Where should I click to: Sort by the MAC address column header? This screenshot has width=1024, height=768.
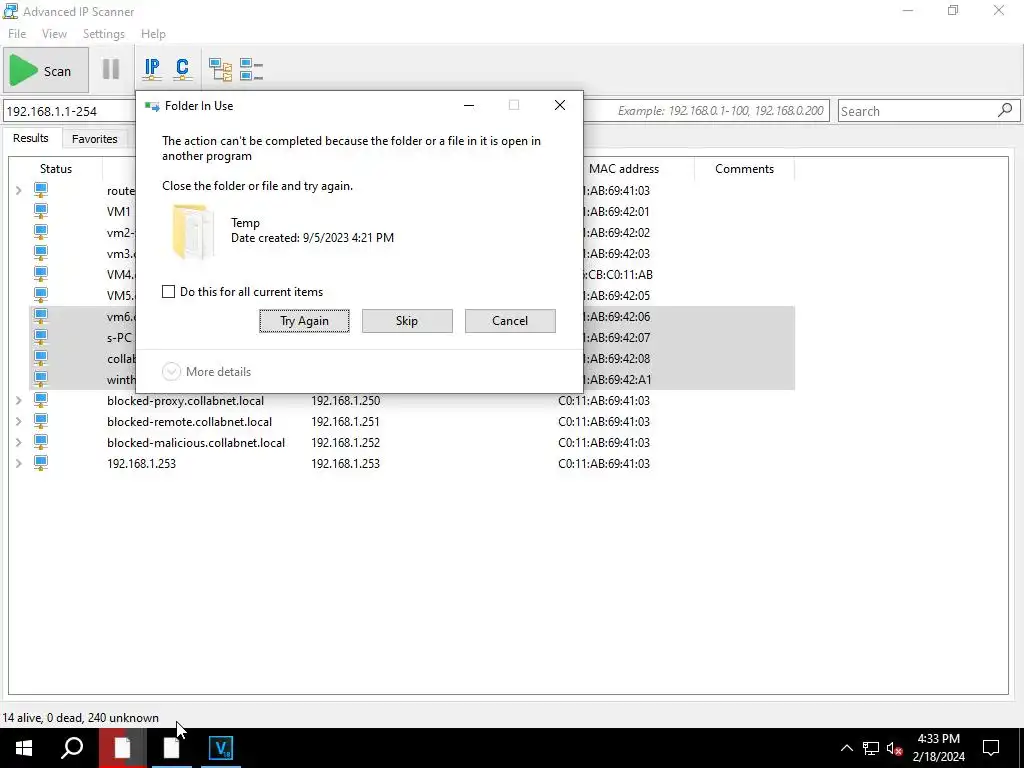[x=624, y=168]
